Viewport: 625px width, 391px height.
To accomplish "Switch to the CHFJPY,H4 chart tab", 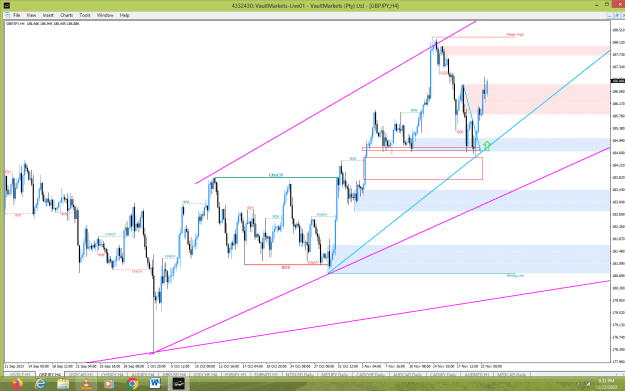I will point(112,375).
